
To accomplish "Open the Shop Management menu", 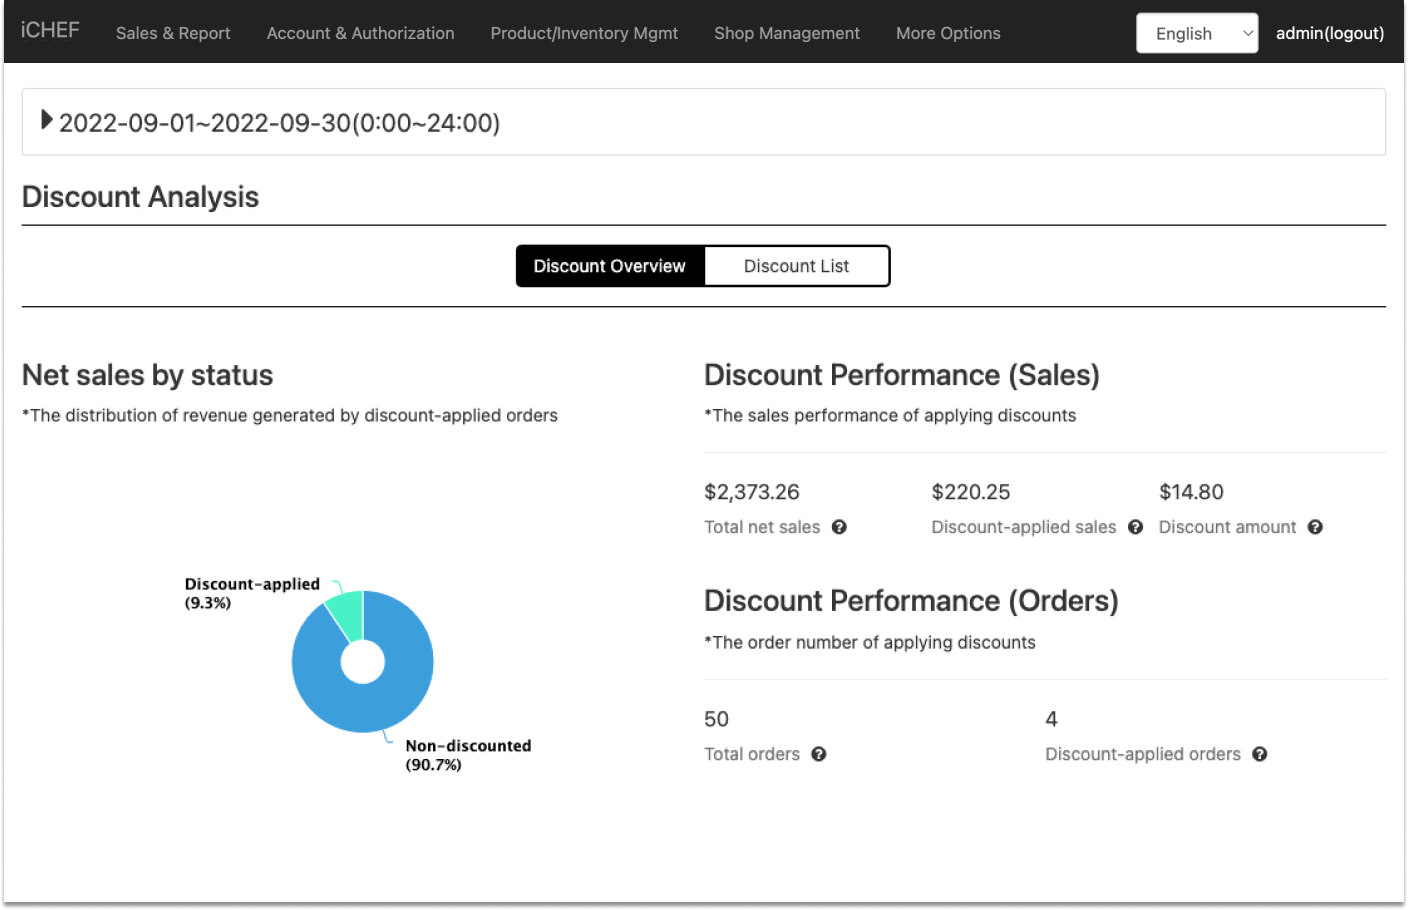I will [787, 33].
